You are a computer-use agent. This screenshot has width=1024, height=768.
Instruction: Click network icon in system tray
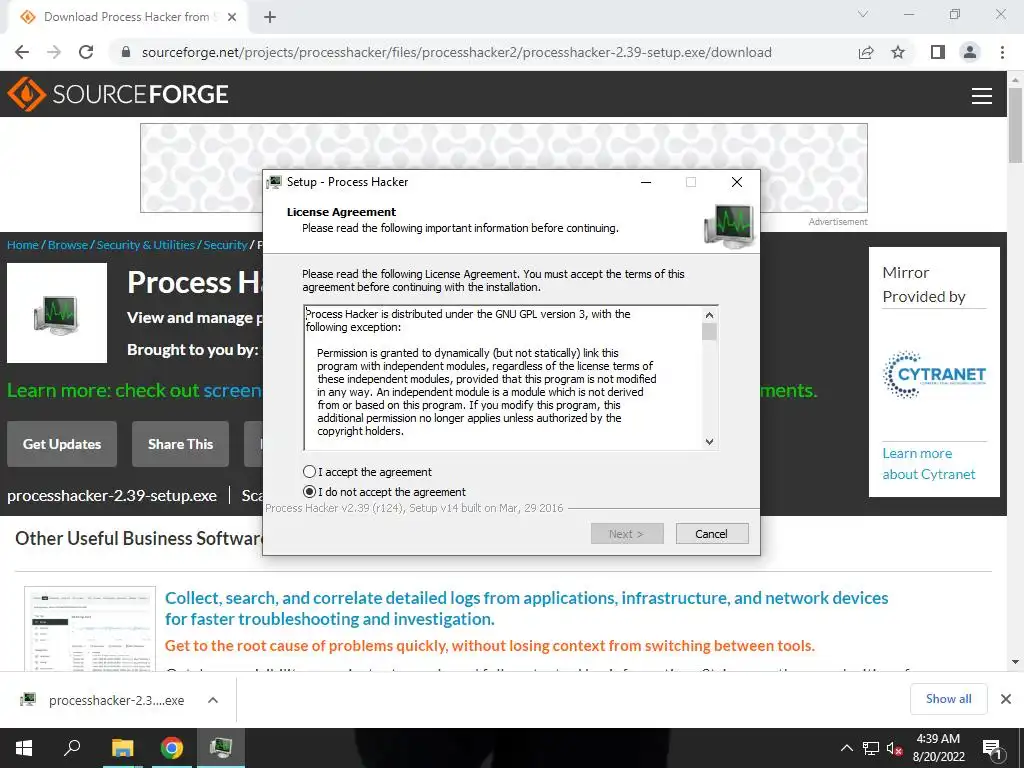click(871, 748)
